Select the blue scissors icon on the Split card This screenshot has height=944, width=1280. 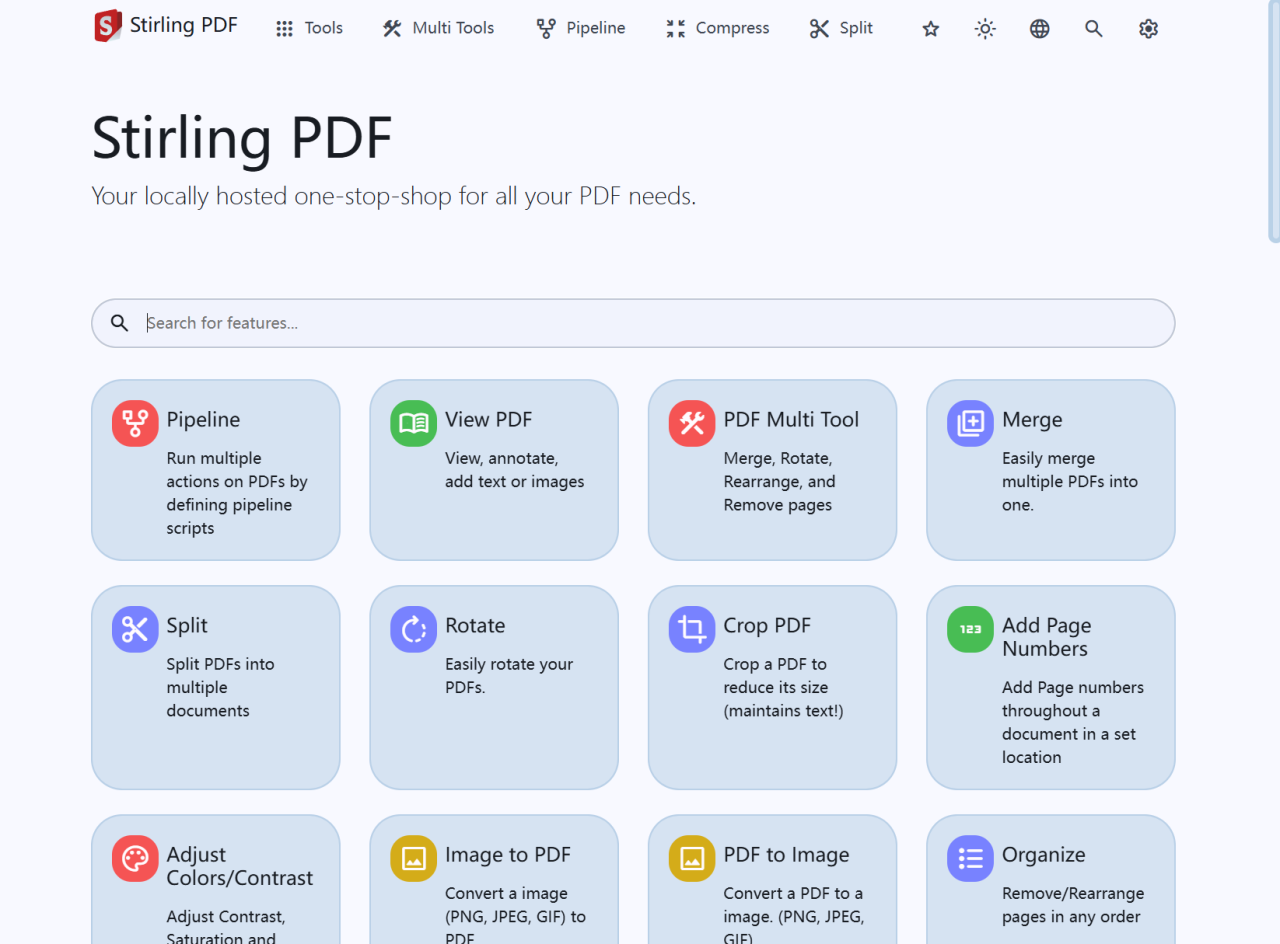[x=134, y=629]
